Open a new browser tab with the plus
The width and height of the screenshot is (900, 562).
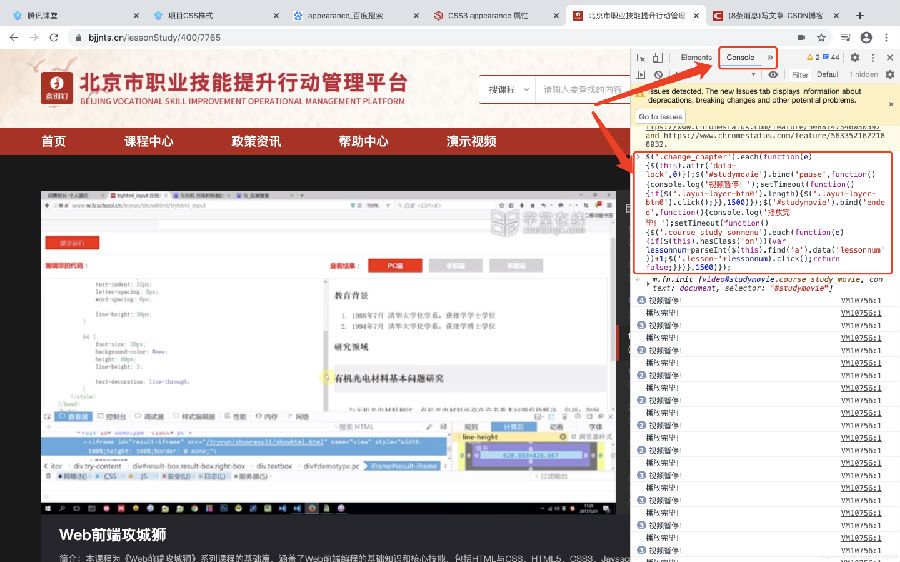[859, 15]
